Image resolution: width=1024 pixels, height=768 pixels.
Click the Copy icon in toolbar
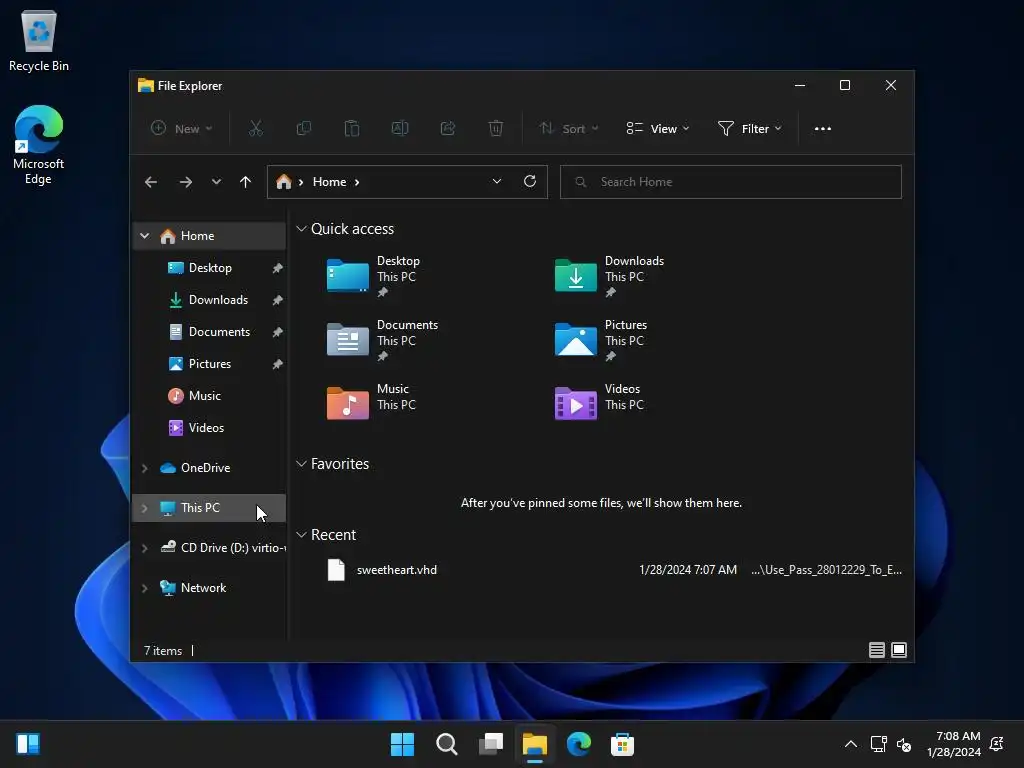click(304, 129)
